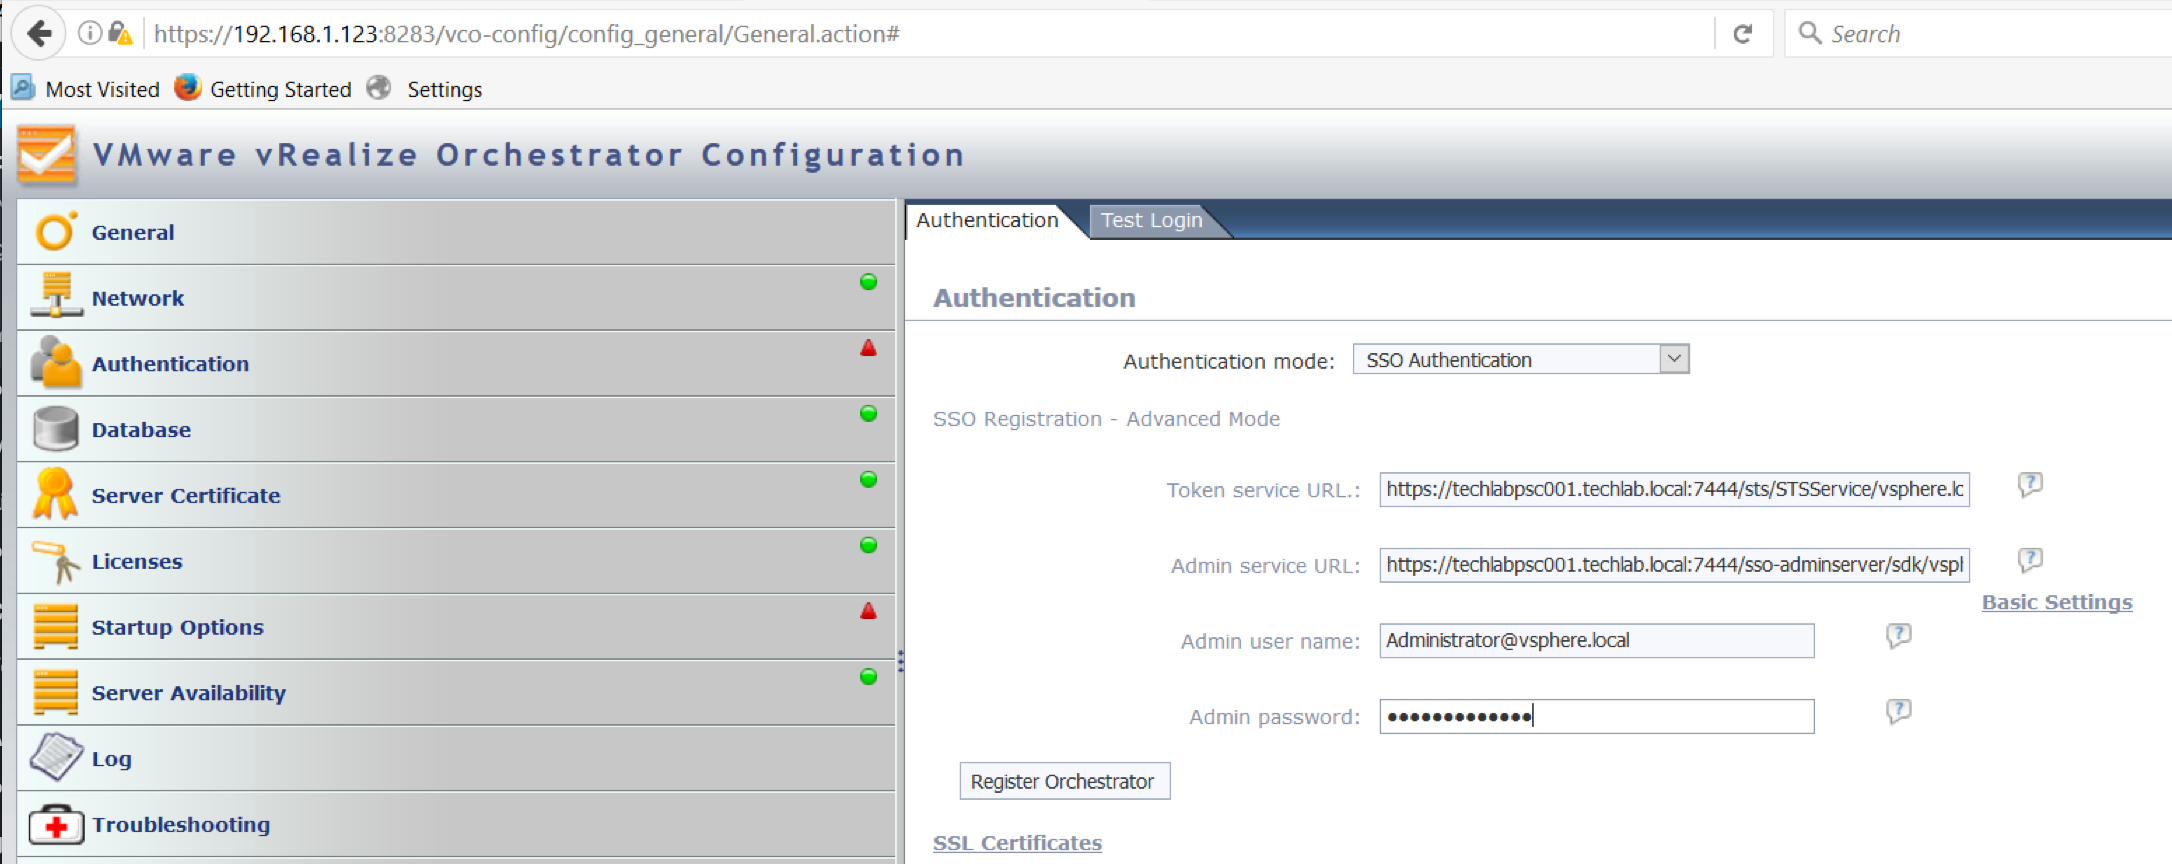This screenshot has width=2172, height=864.
Task: Open the Server Availability section
Action: (456, 693)
